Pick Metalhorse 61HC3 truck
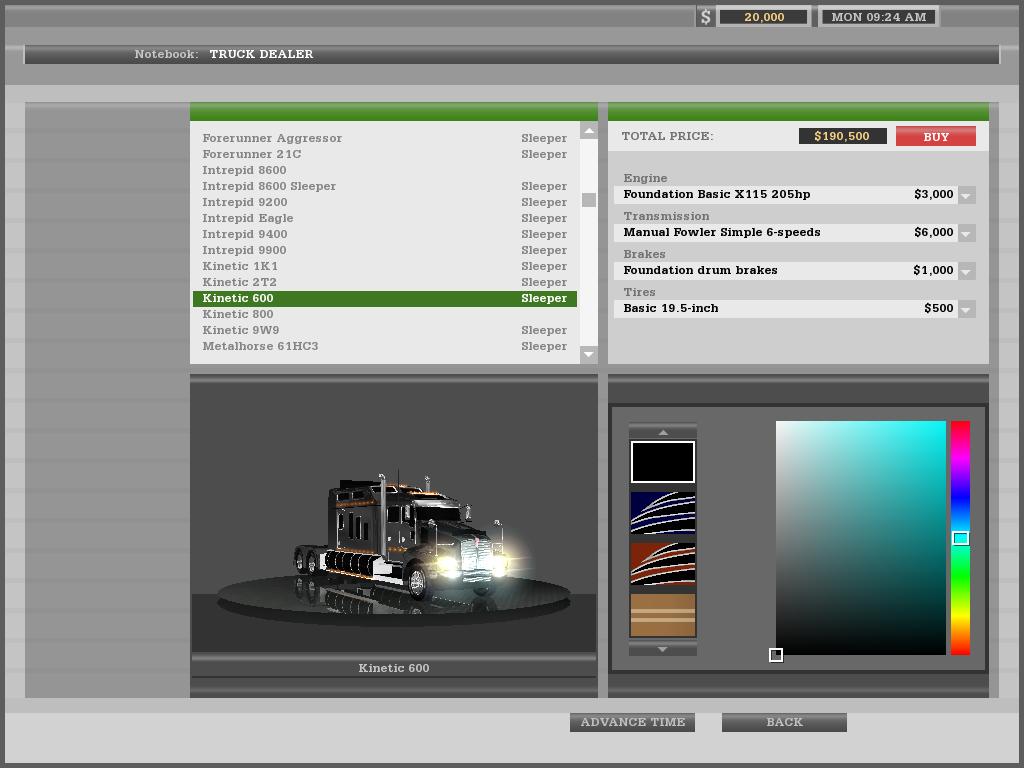Image resolution: width=1024 pixels, height=768 pixels. tap(260, 346)
